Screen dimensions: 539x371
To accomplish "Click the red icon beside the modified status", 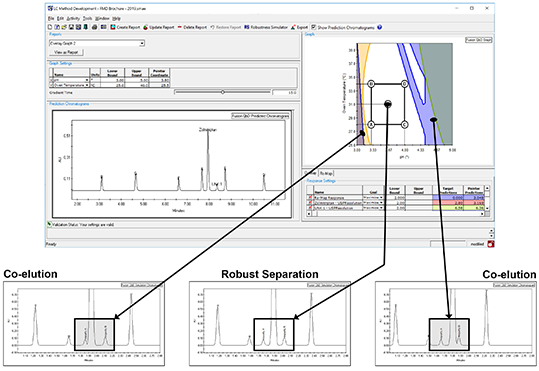I will (x=491, y=244).
